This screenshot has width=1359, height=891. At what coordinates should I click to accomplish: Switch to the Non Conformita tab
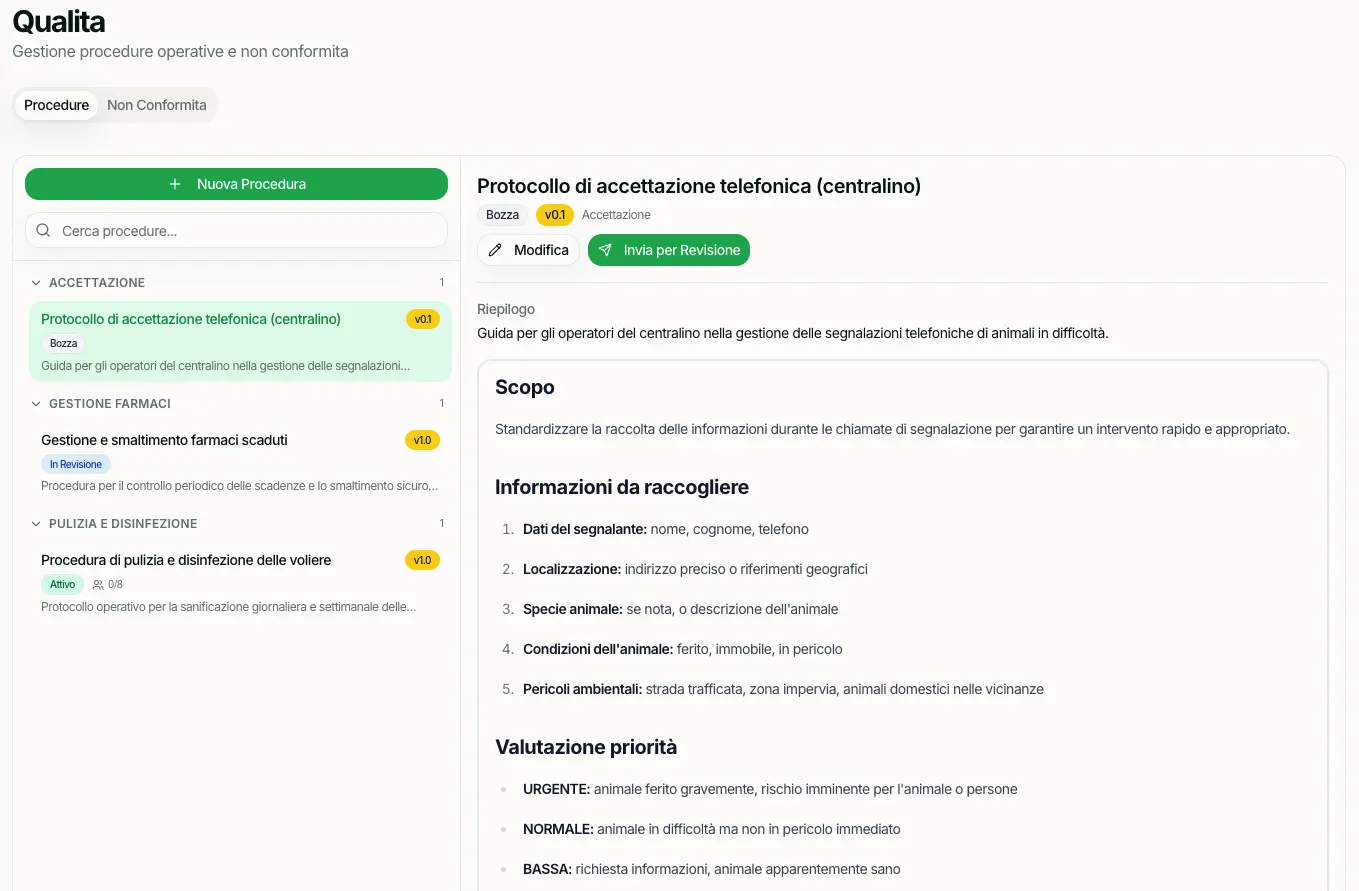157,105
